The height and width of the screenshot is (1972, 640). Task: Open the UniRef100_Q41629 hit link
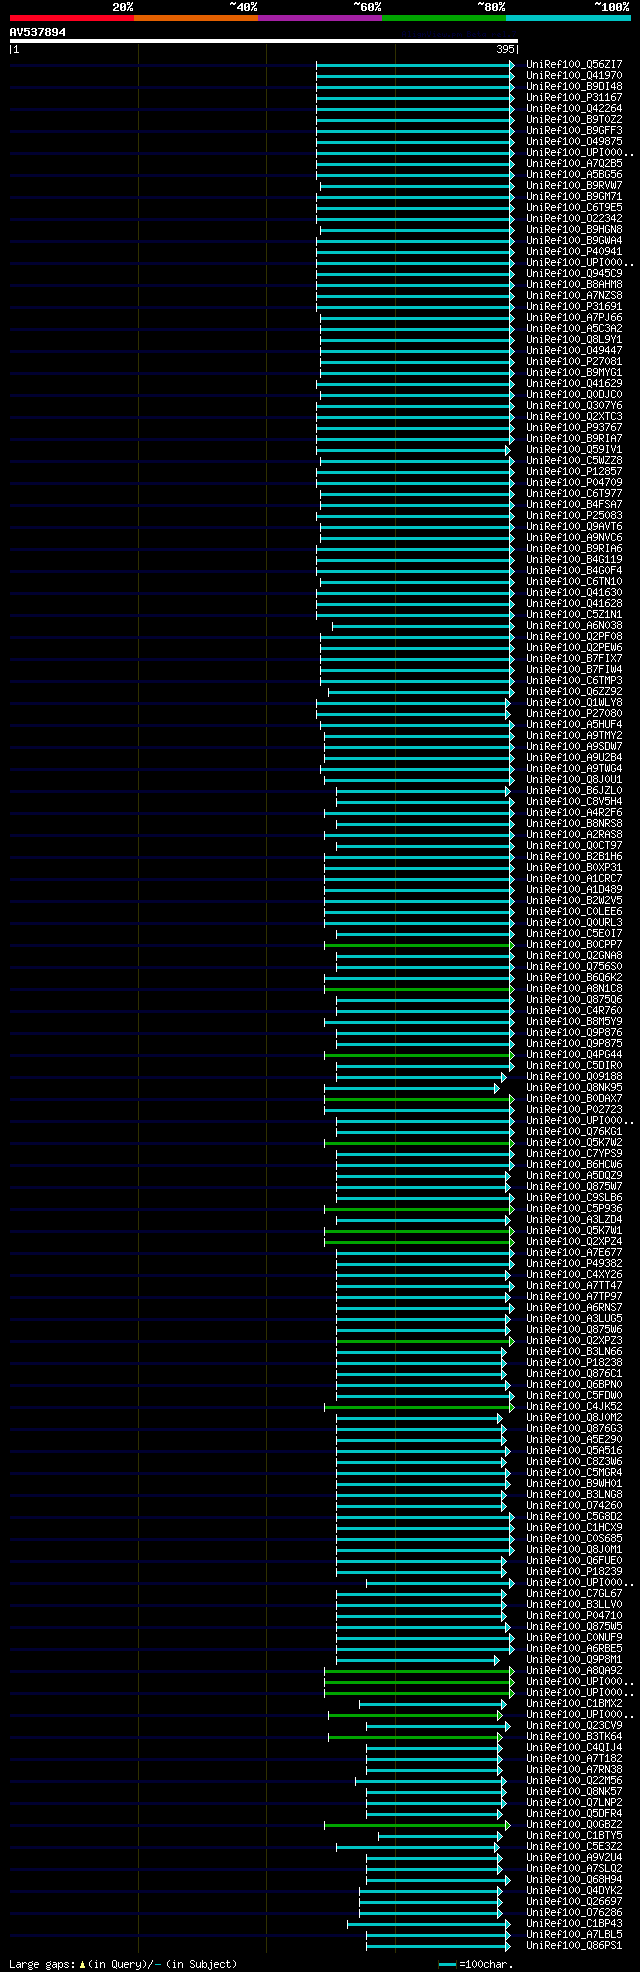tap(574, 383)
